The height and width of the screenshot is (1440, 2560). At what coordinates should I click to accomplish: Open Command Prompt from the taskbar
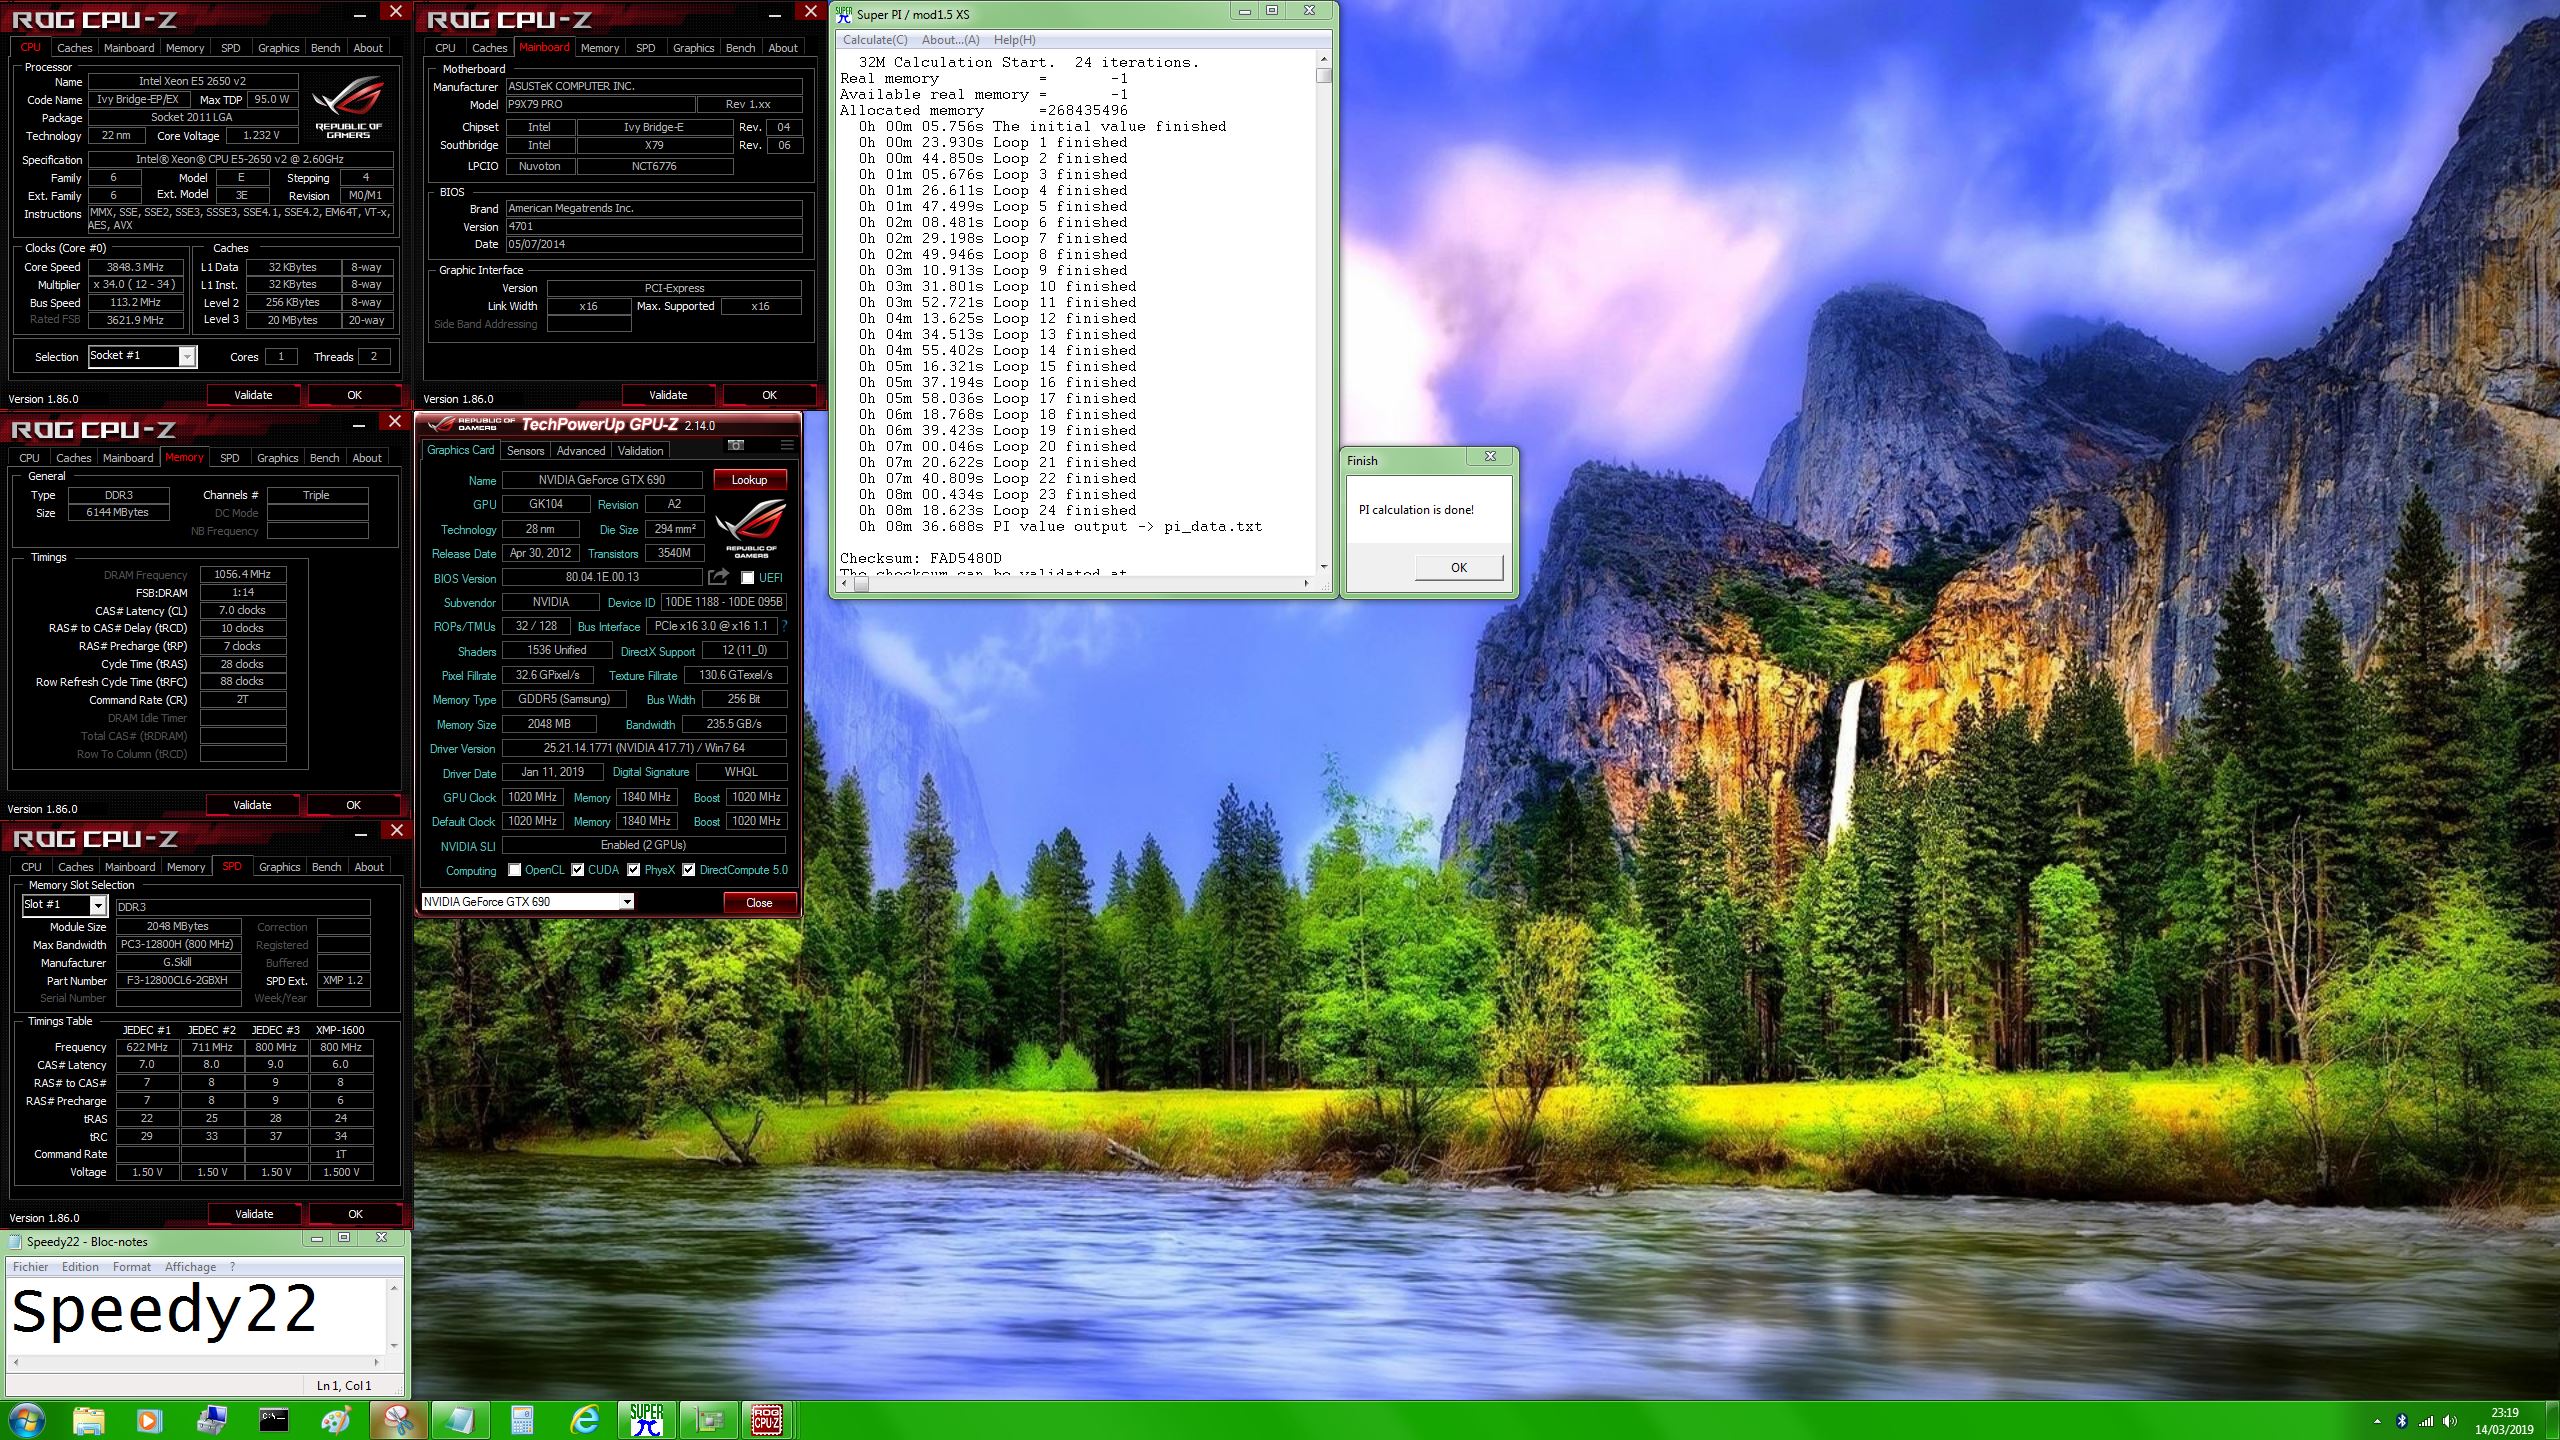click(273, 1420)
